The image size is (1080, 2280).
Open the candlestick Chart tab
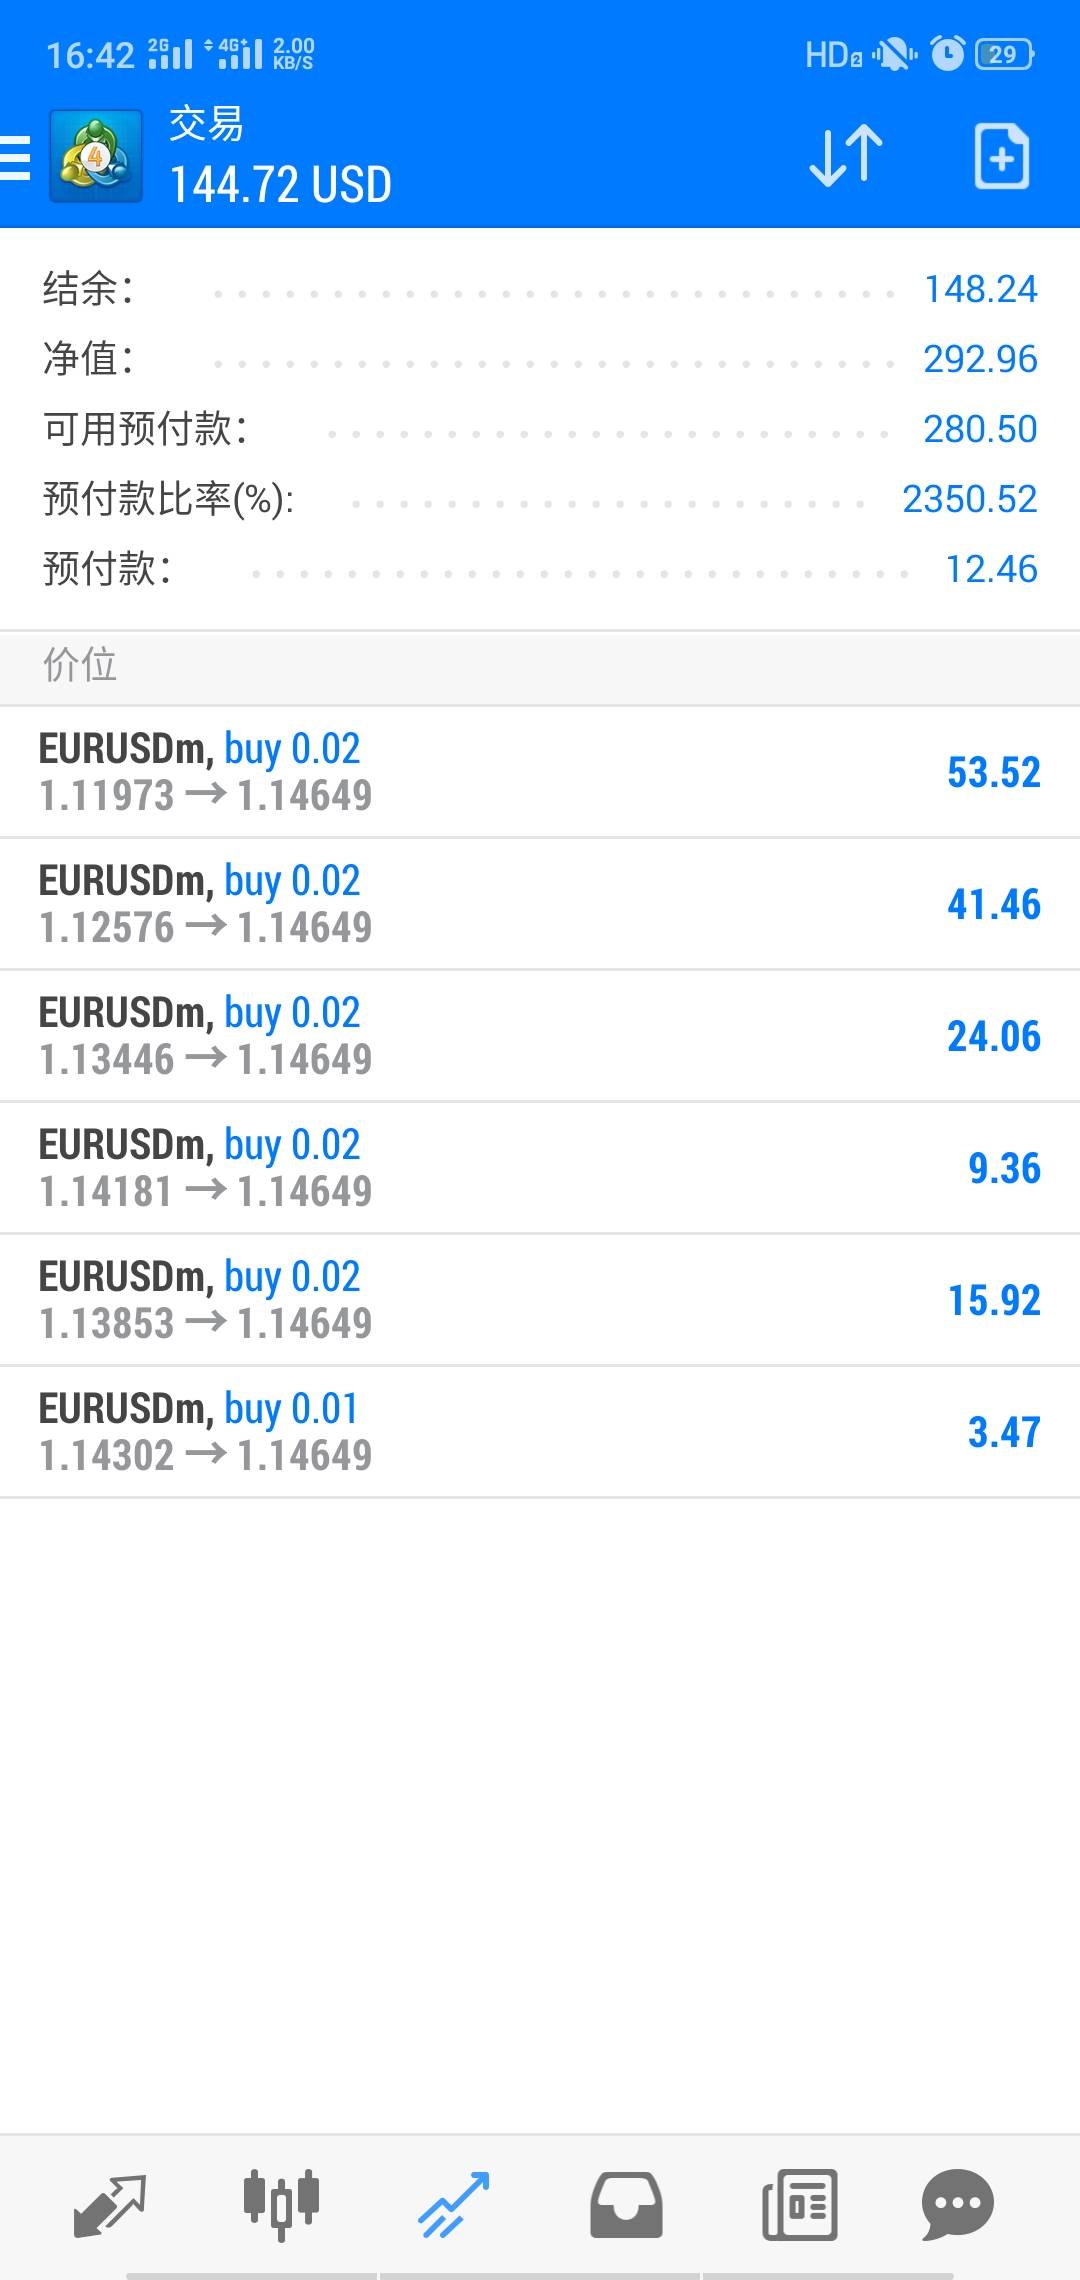tap(281, 2205)
